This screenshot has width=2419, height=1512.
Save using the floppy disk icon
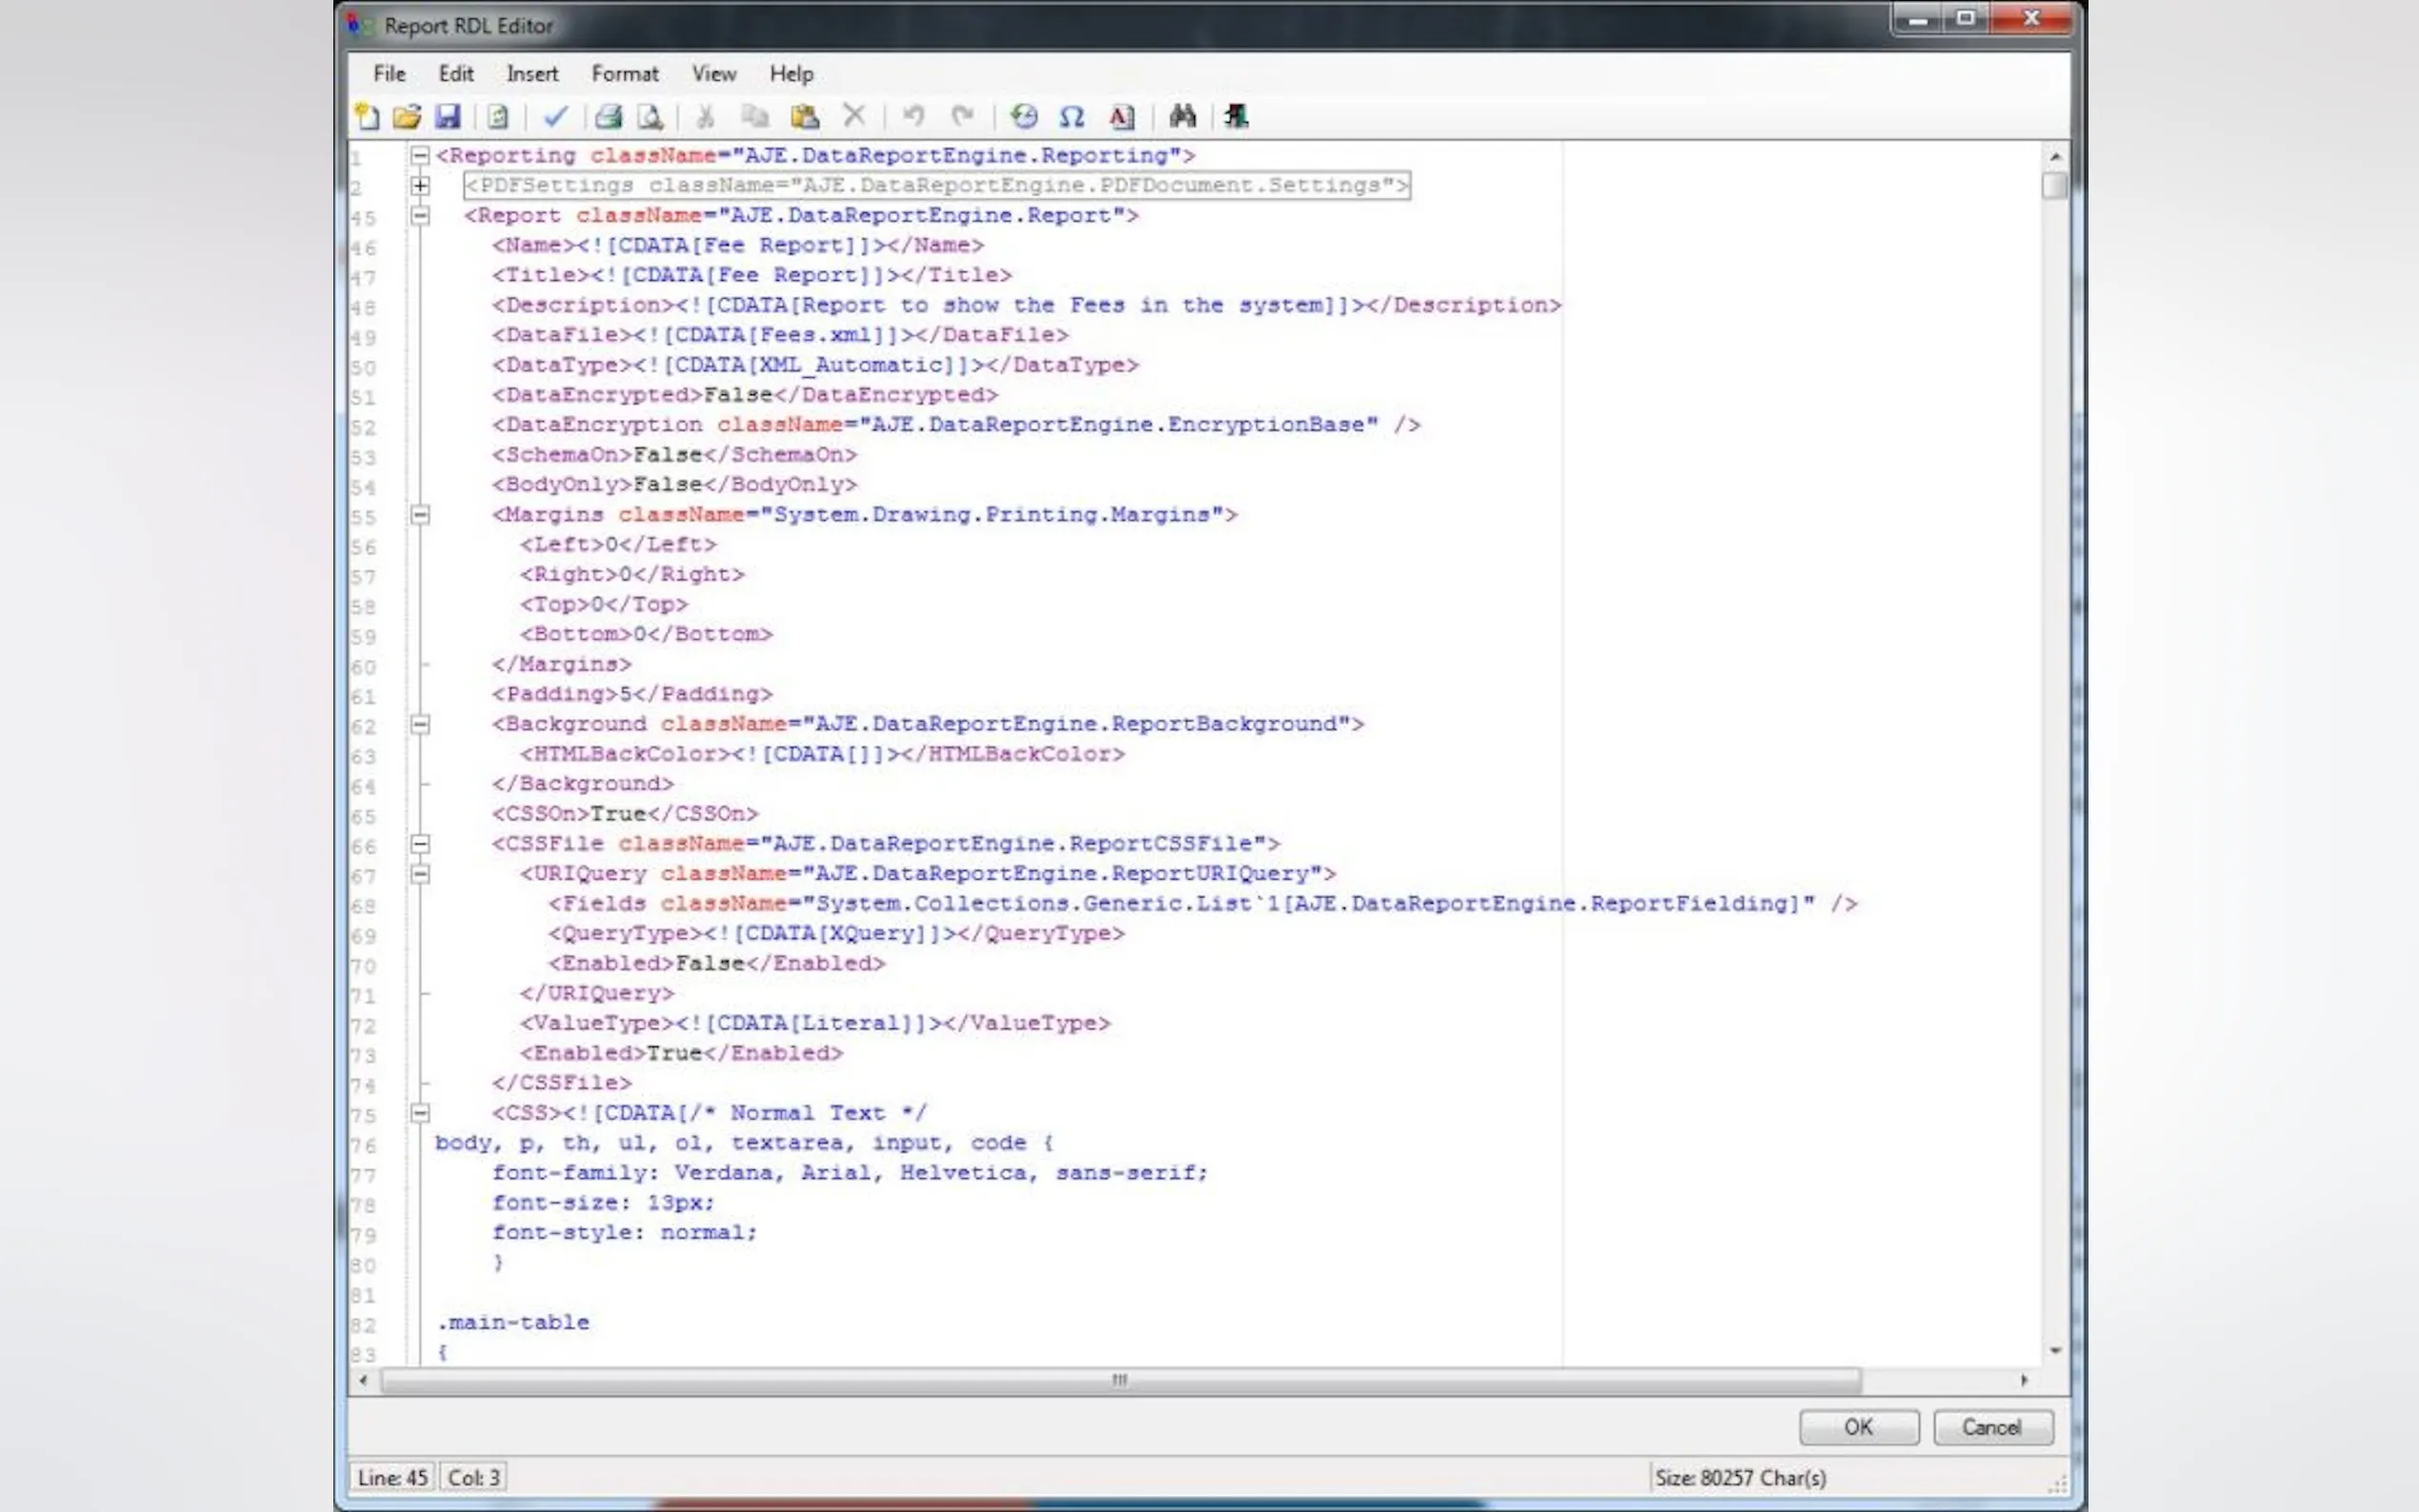coord(447,116)
